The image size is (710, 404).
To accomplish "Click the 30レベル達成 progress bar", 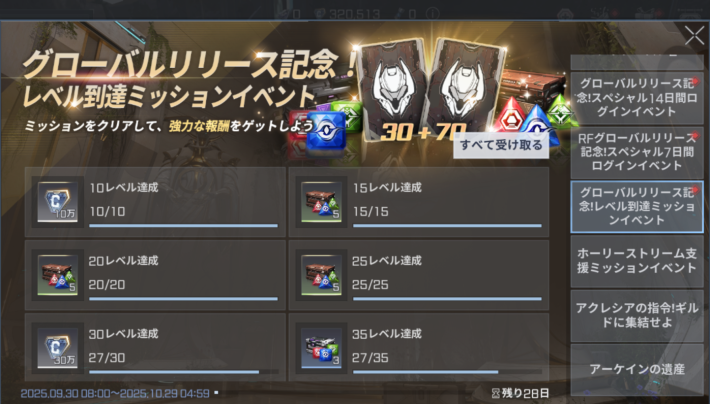I will [183, 372].
